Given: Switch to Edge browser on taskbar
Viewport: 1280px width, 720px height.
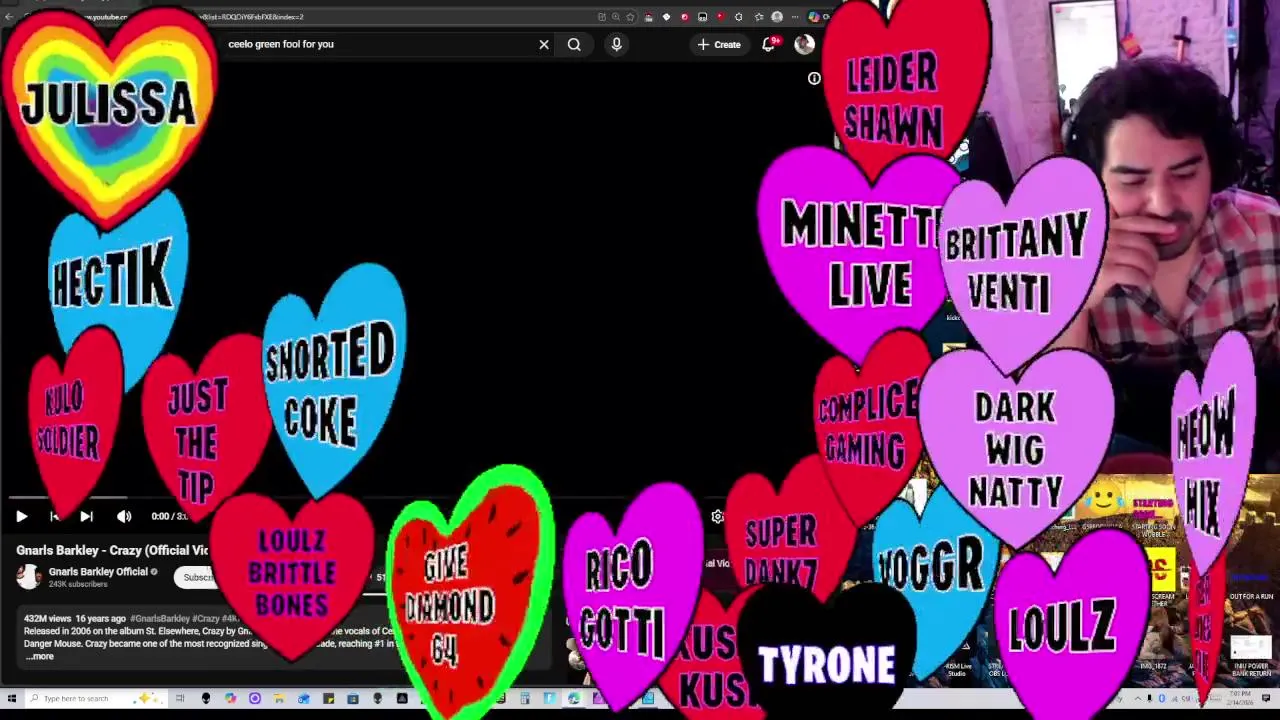Looking at the screenshot, I should [x=573, y=698].
